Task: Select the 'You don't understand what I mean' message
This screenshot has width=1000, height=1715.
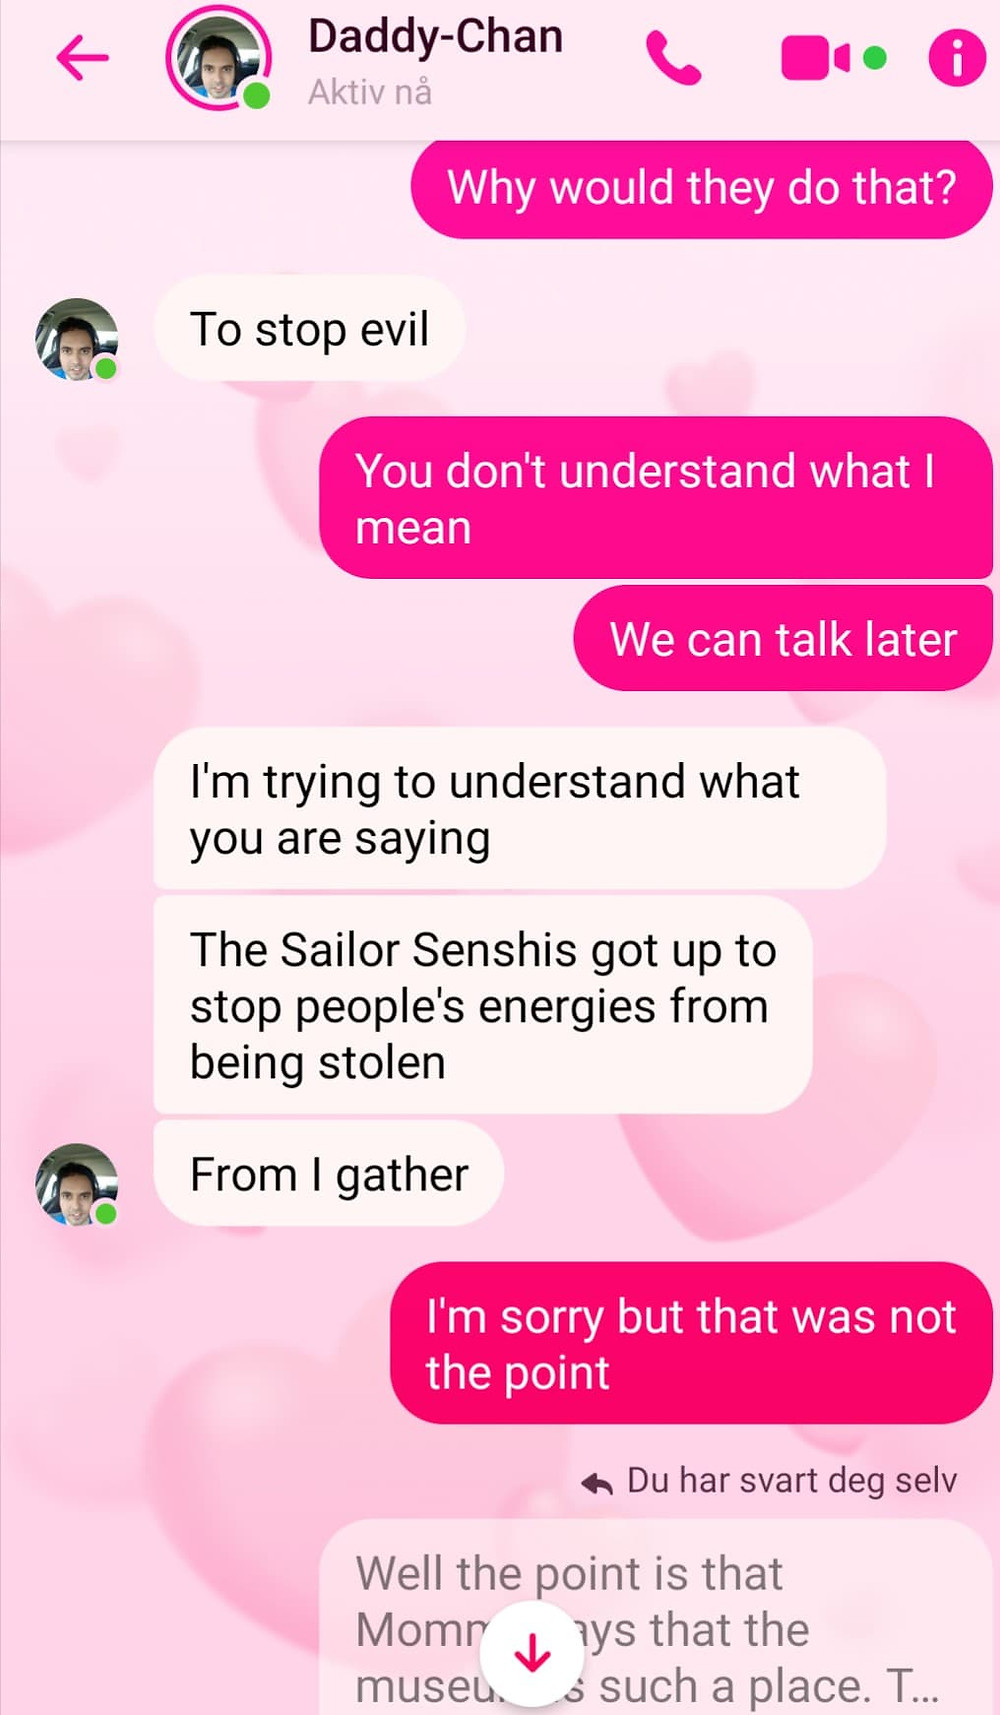Action: click(x=656, y=498)
